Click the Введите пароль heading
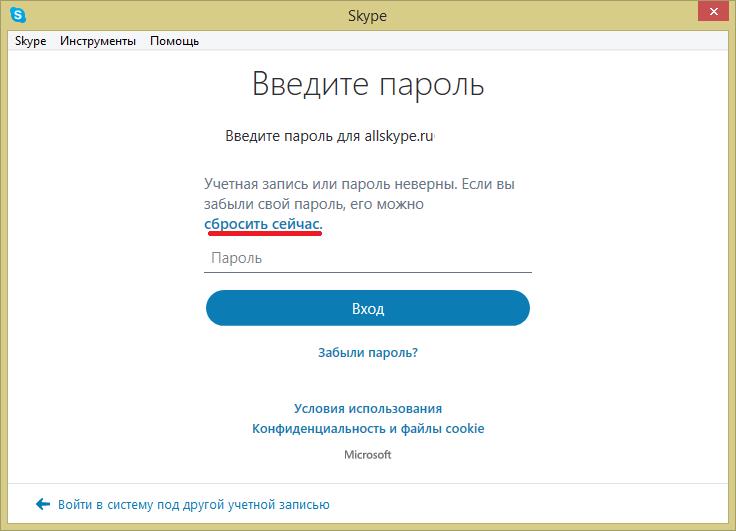 click(368, 84)
